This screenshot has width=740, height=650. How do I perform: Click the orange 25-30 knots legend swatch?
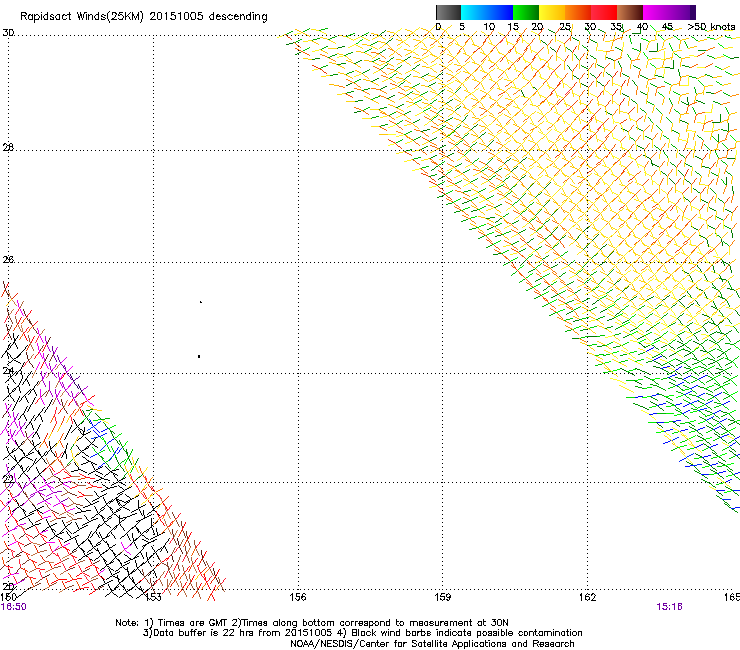[578, 12]
